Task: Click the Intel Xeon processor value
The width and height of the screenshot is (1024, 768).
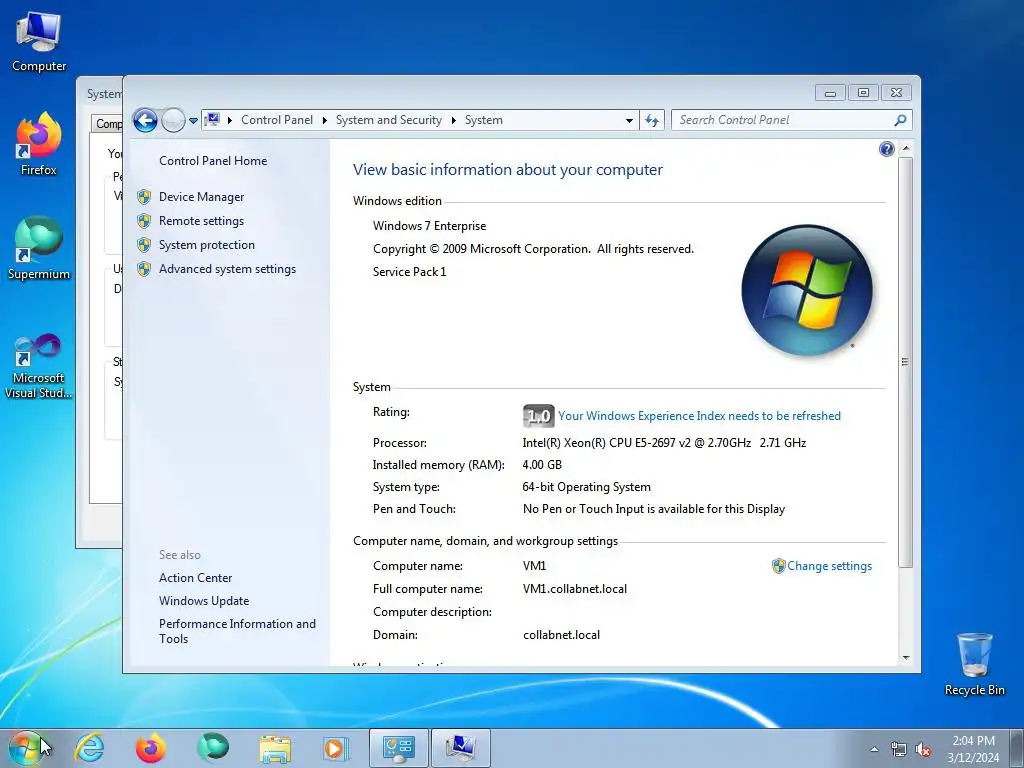Action: [x=664, y=443]
